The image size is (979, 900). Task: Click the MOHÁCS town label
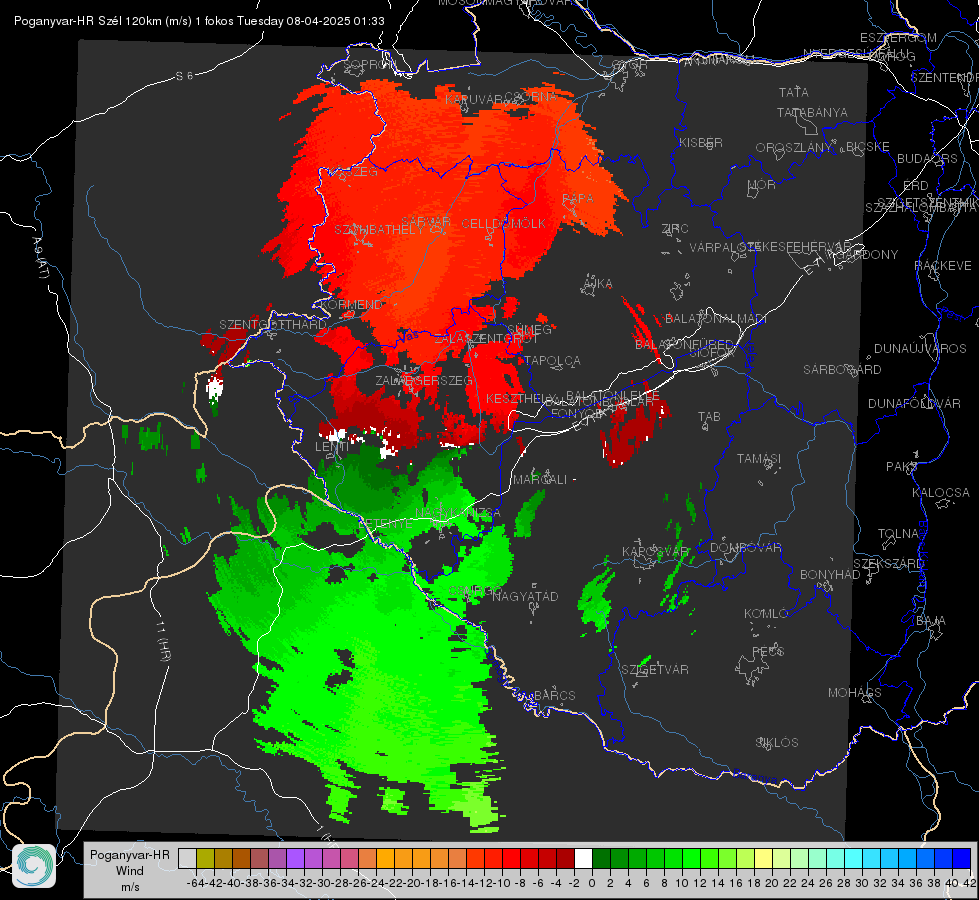(855, 693)
